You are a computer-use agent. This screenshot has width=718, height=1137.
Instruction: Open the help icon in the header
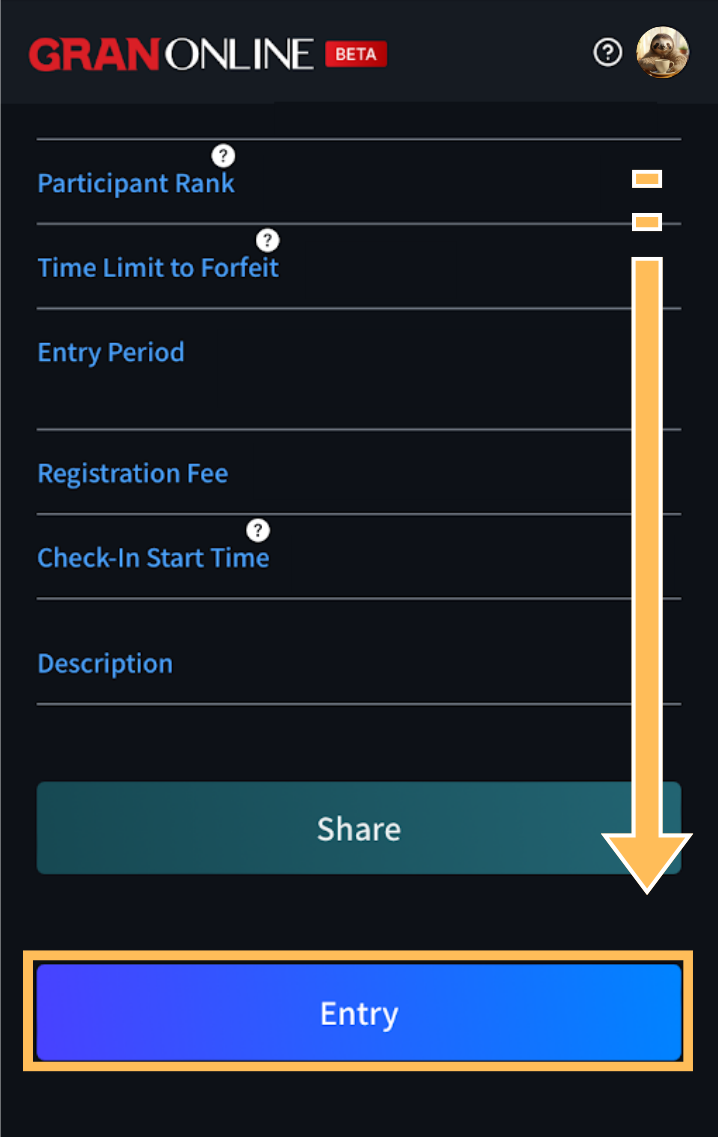tap(608, 53)
